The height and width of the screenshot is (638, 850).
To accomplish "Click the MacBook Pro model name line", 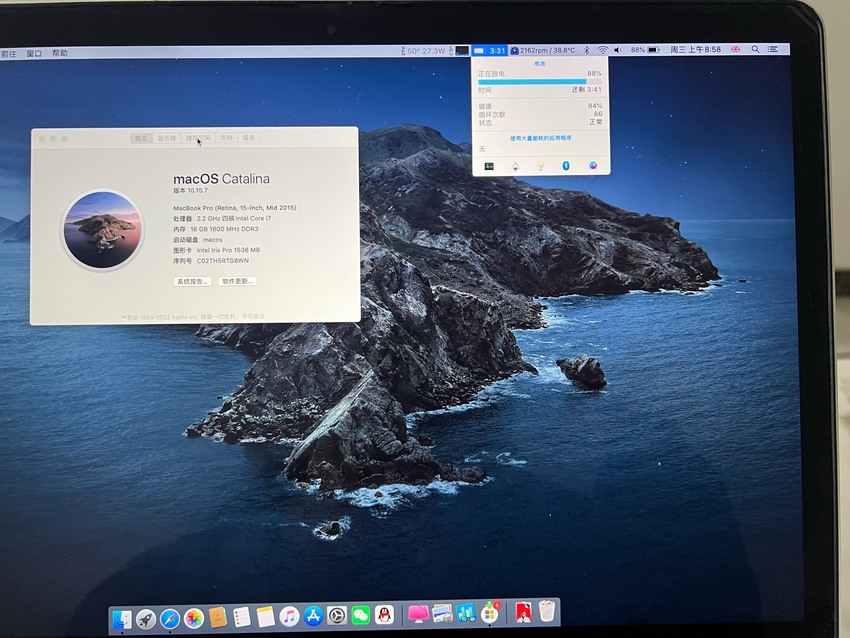I will (x=235, y=208).
